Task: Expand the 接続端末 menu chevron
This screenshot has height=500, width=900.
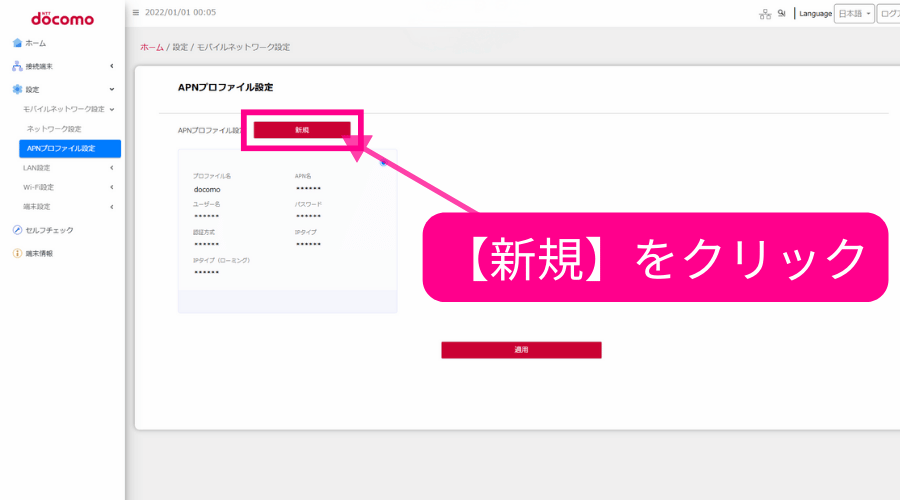Action: point(111,66)
